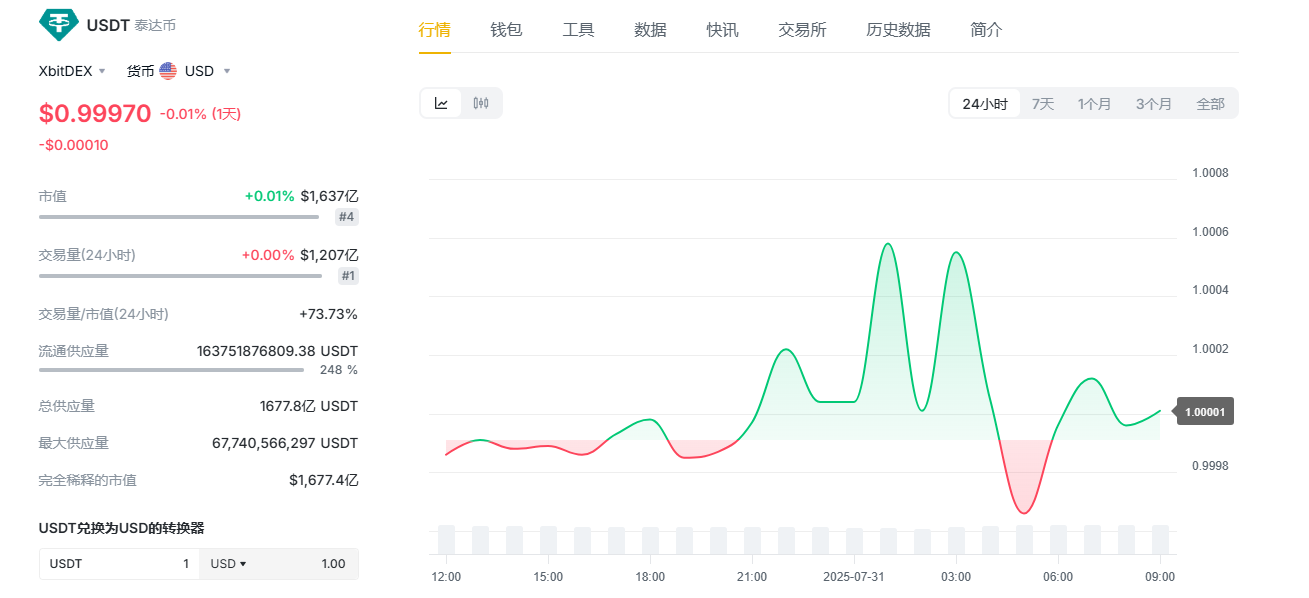Open the 工具 tab

pos(578,30)
